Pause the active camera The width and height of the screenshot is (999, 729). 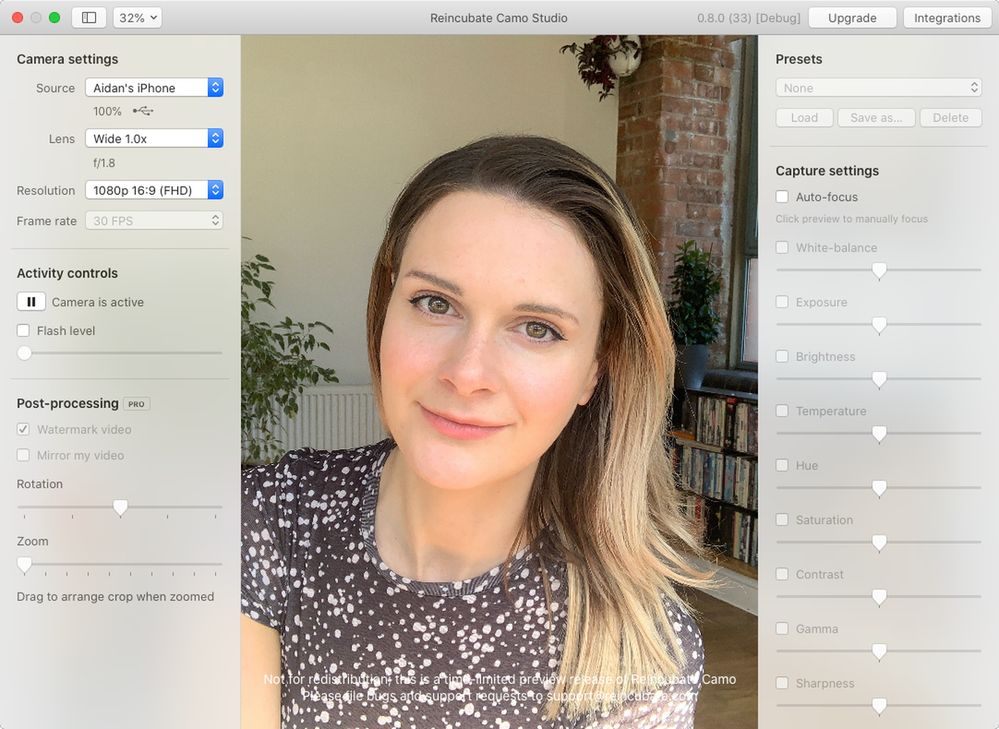click(31, 302)
